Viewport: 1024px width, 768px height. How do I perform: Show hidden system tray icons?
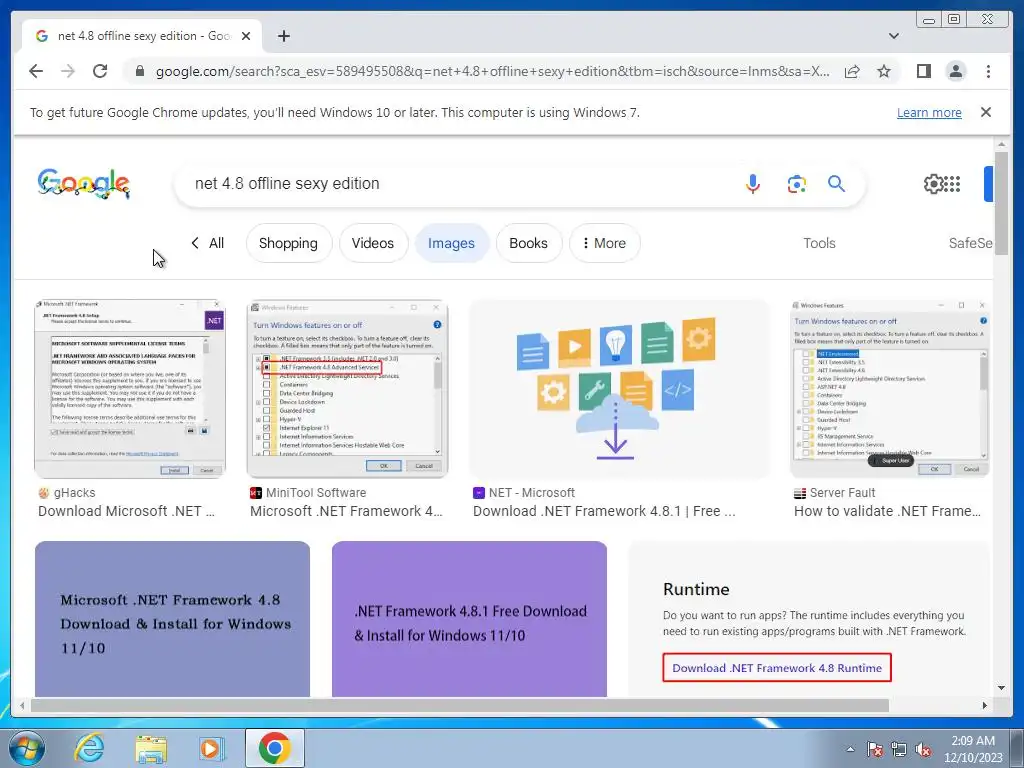point(850,750)
